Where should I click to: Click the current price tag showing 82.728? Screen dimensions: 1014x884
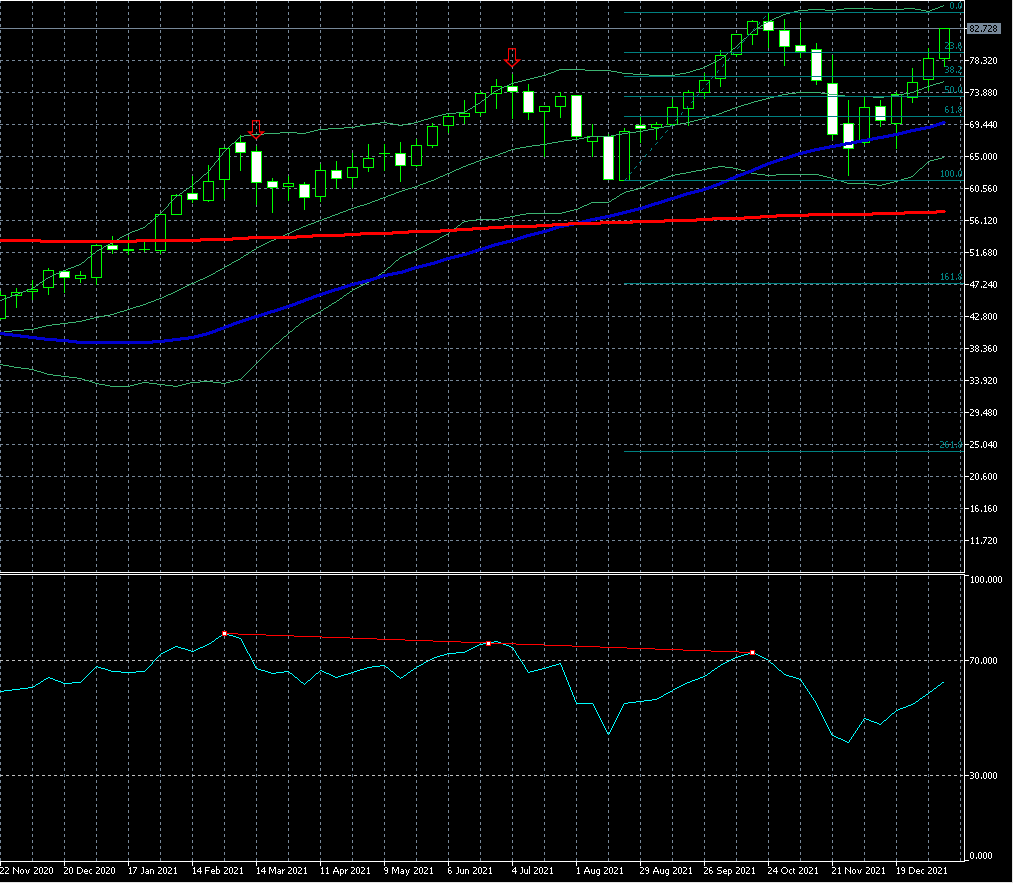[x=982, y=29]
